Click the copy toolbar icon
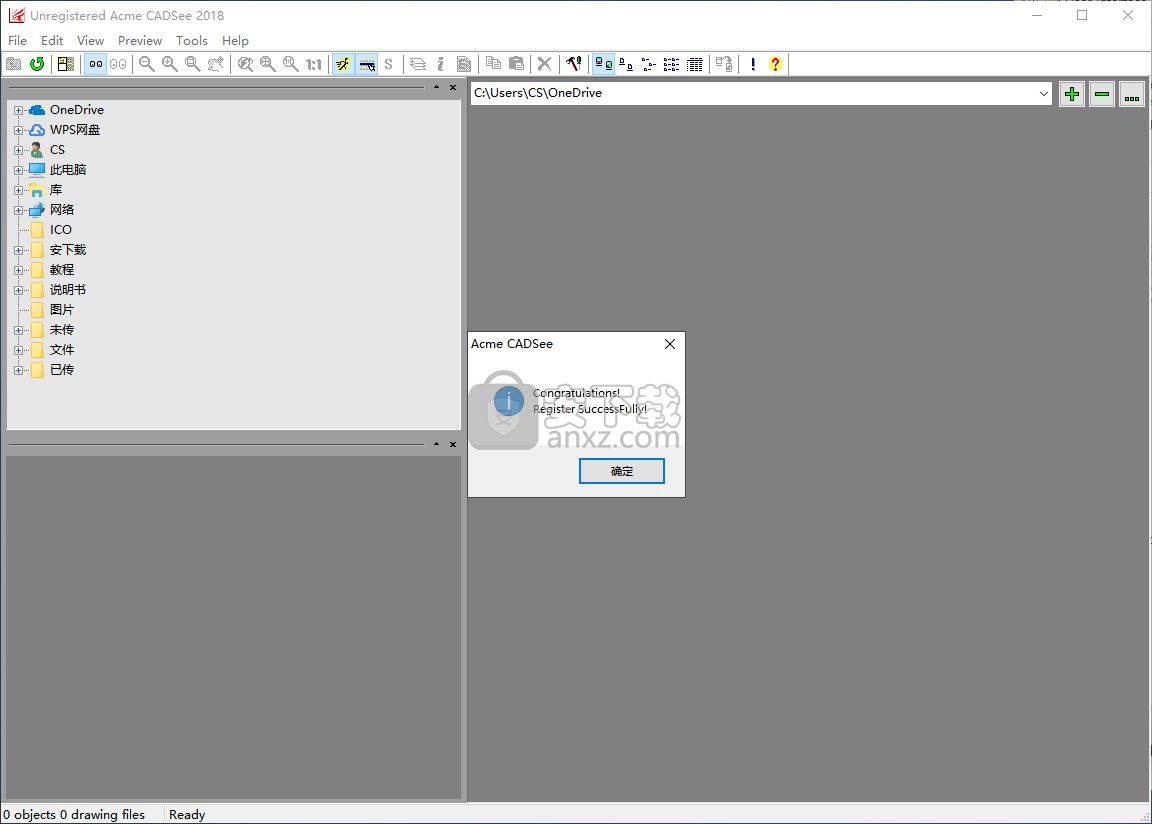1152x824 pixels. 494,65
